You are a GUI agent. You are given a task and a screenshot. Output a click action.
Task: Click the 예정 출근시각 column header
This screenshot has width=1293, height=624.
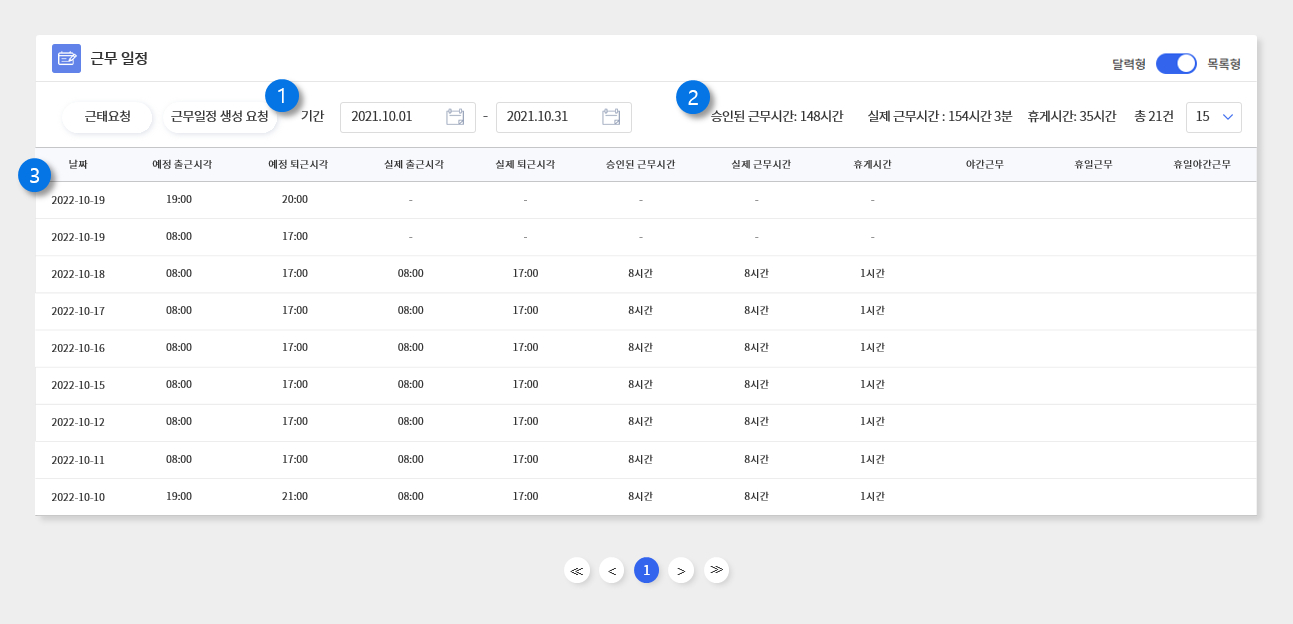click(182, 164)
